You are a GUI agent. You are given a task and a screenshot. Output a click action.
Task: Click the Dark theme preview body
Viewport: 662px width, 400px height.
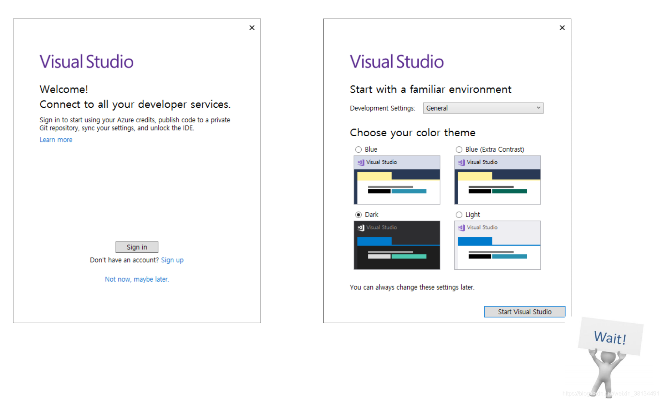click(397, 251)
